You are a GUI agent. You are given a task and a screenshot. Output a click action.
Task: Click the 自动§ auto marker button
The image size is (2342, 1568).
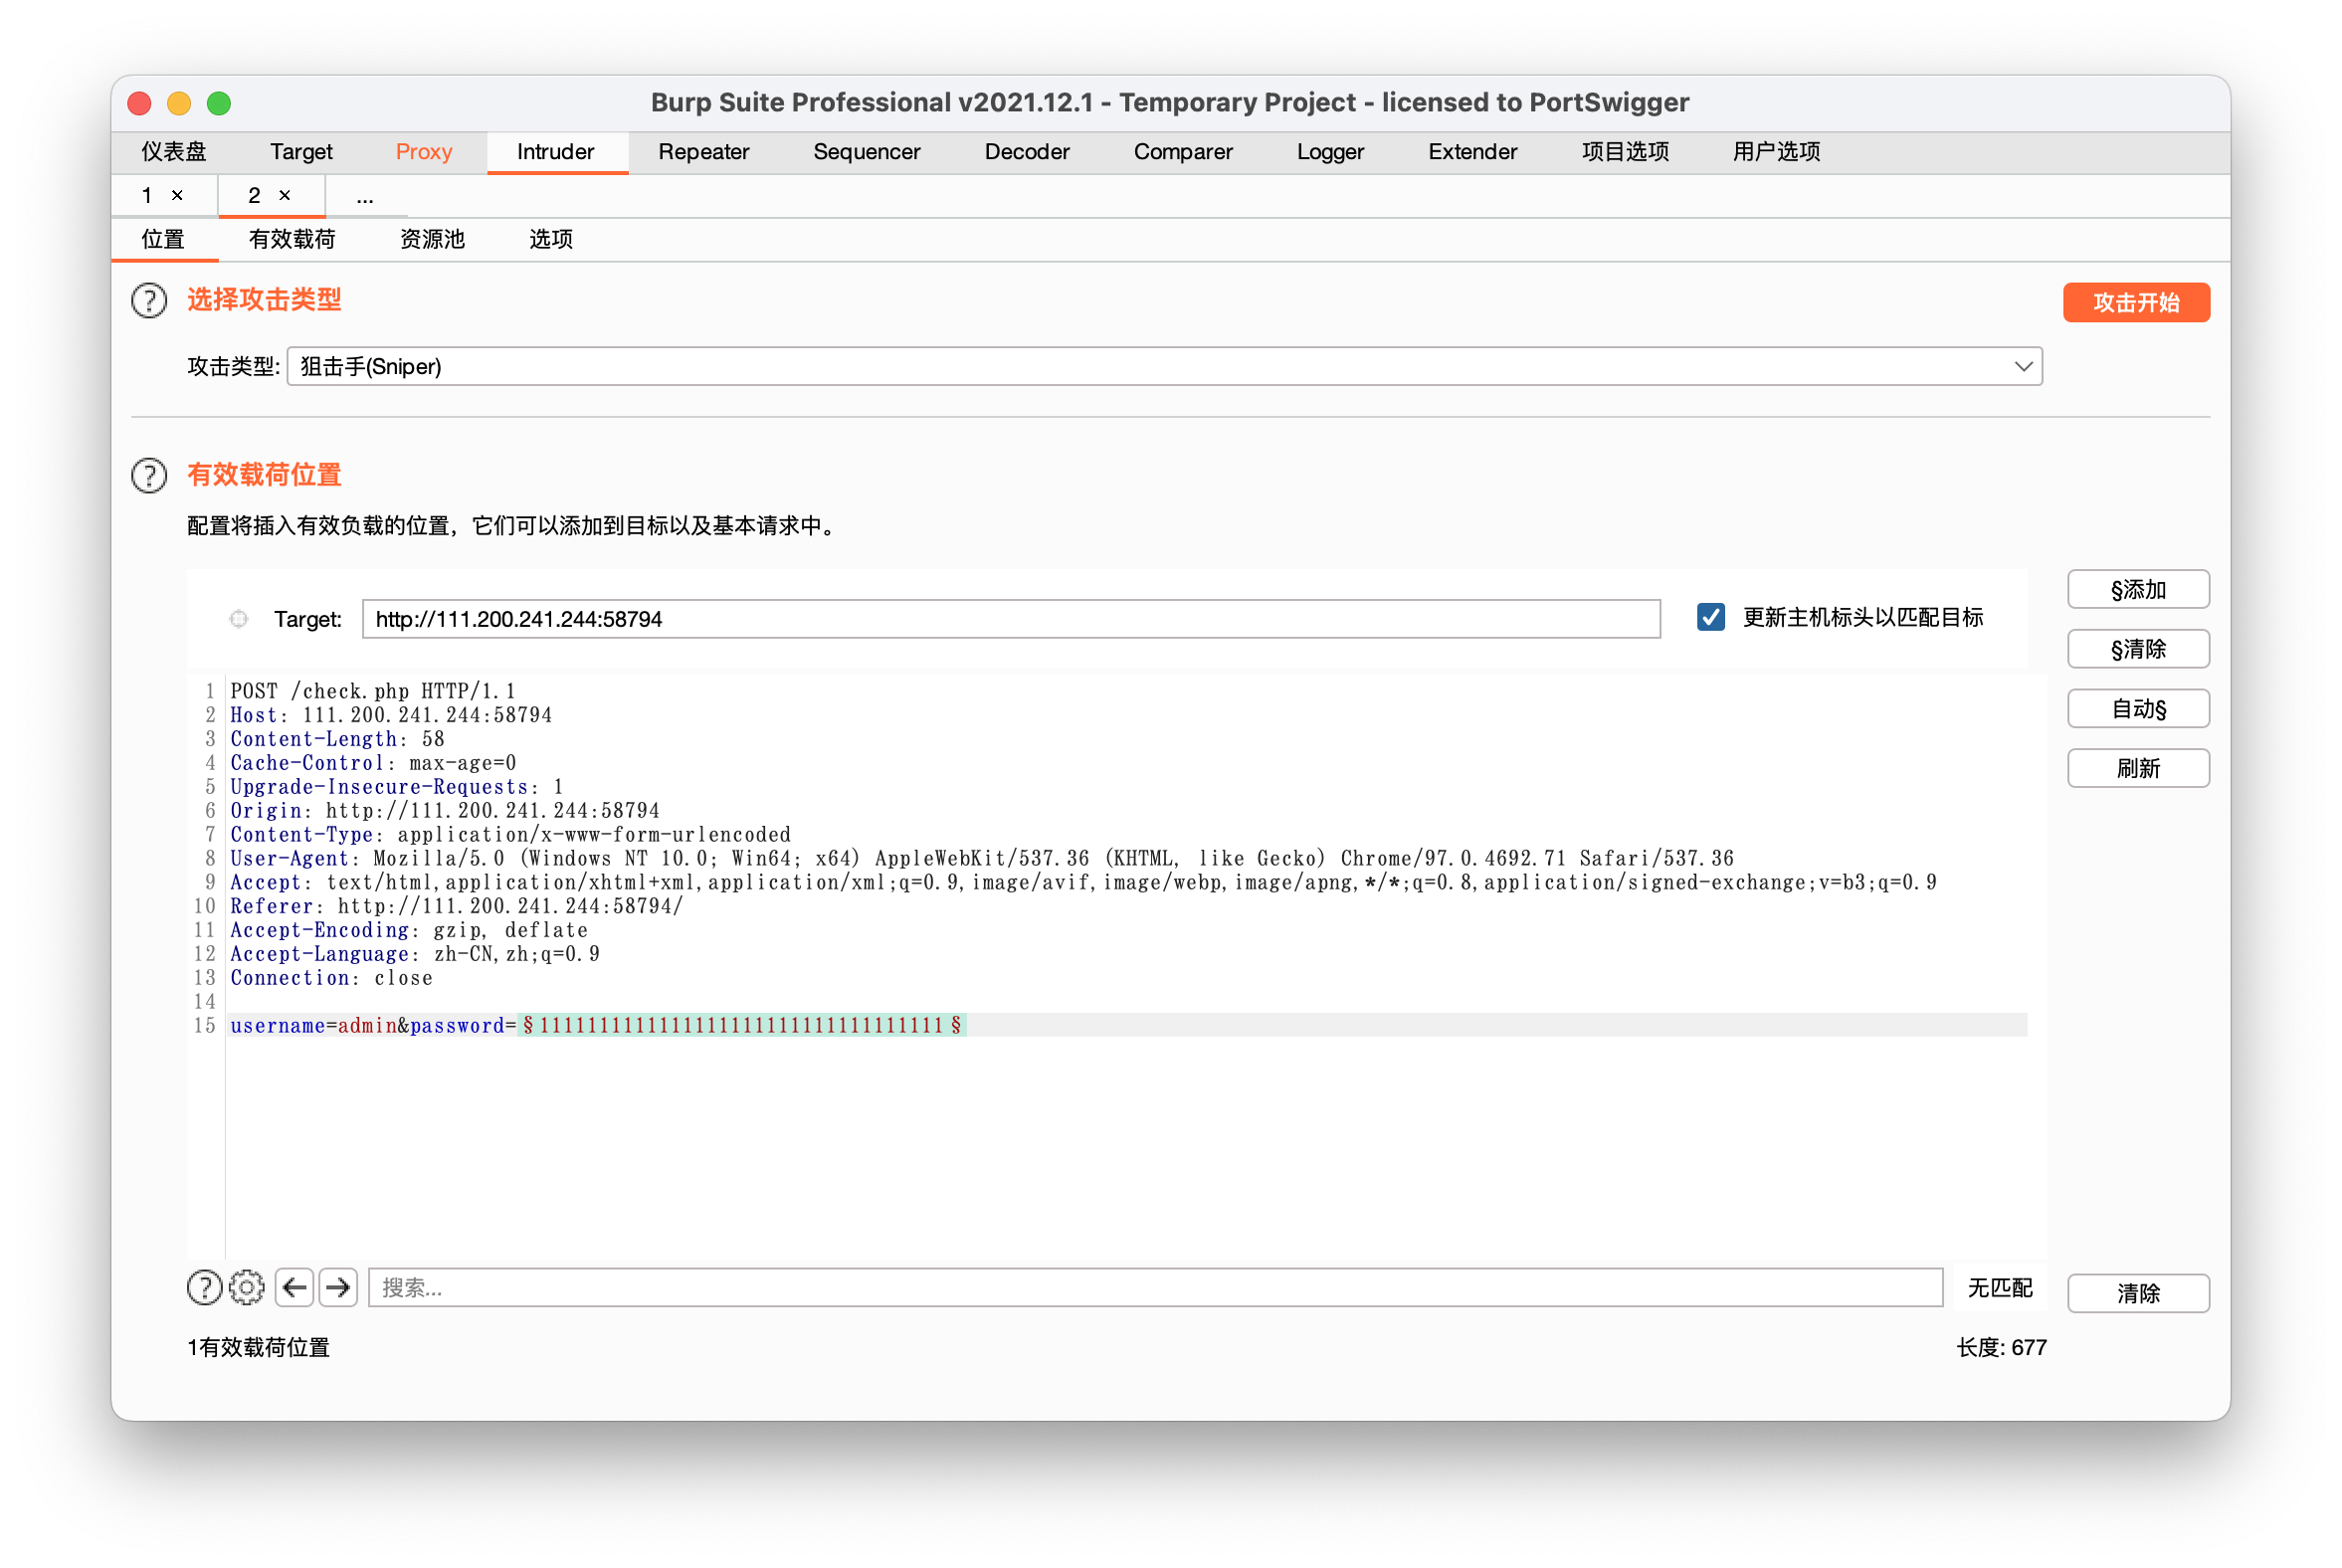pyautogui.click(x=2139, y=710)
